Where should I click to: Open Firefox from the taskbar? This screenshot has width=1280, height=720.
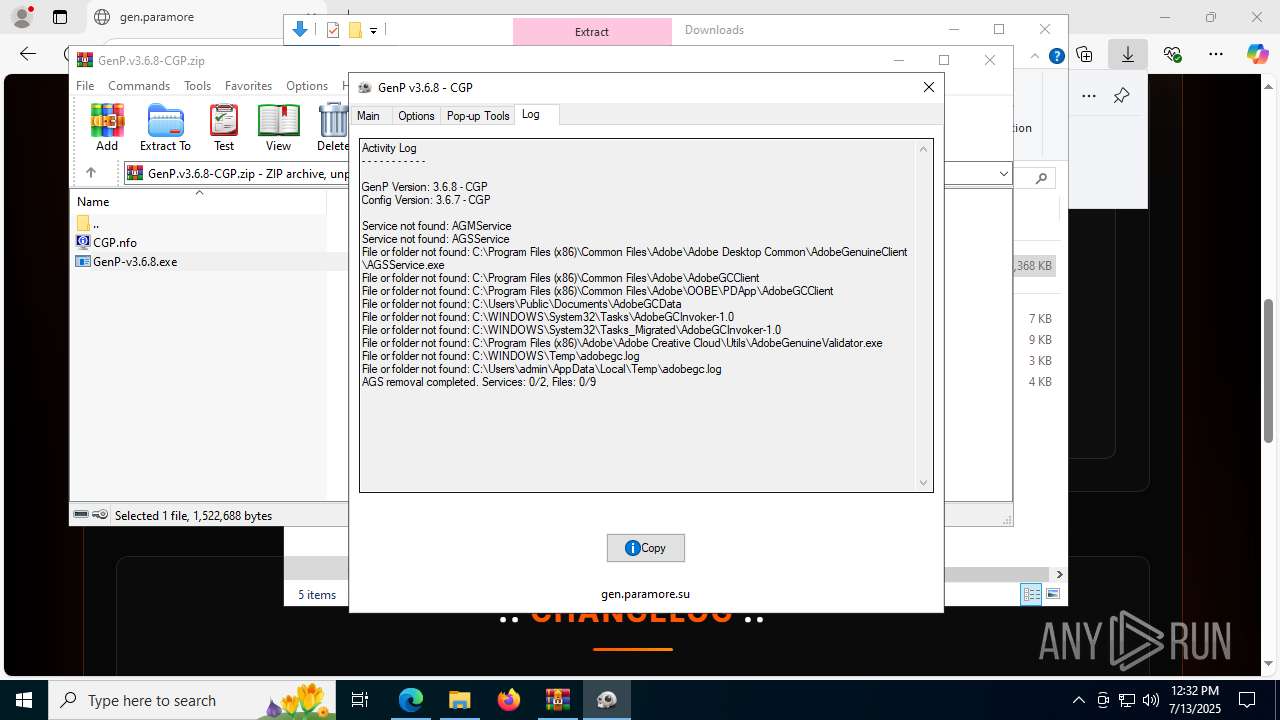pyautogui.click(x=509, y=700)
